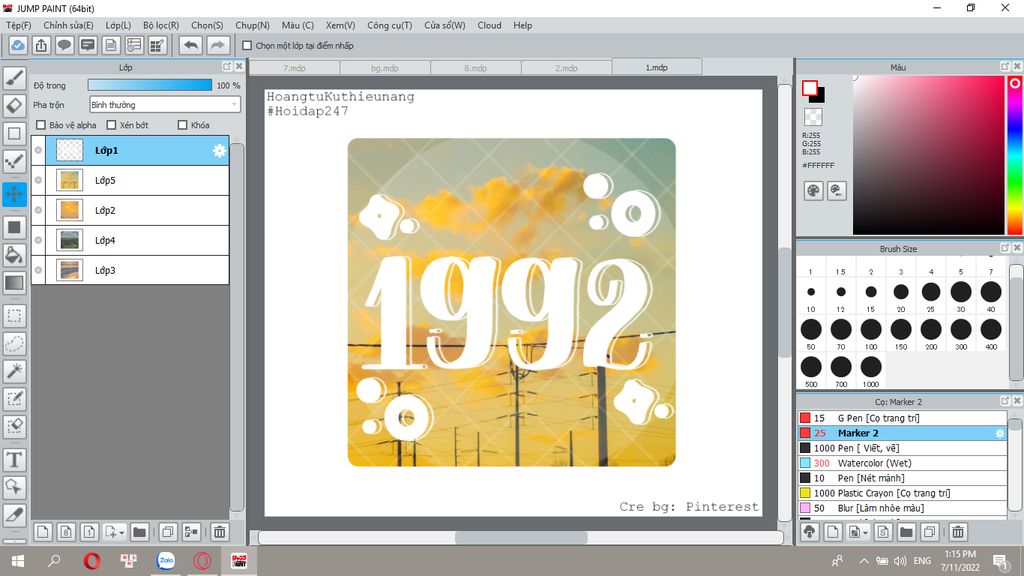Viewport: 1024px width, 576px height.
Task: Open Lớp1 layer settings gear
Action: tap(219, 151)
